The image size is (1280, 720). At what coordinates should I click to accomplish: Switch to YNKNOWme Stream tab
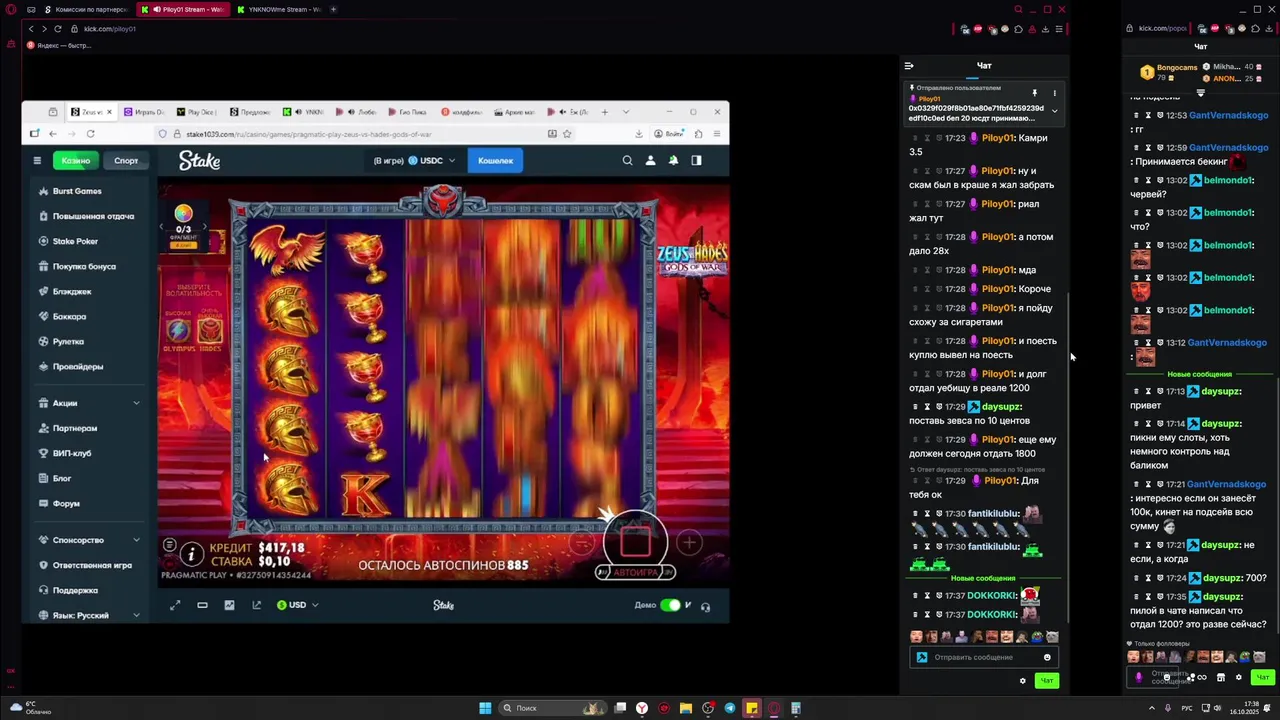pos(279,9)
